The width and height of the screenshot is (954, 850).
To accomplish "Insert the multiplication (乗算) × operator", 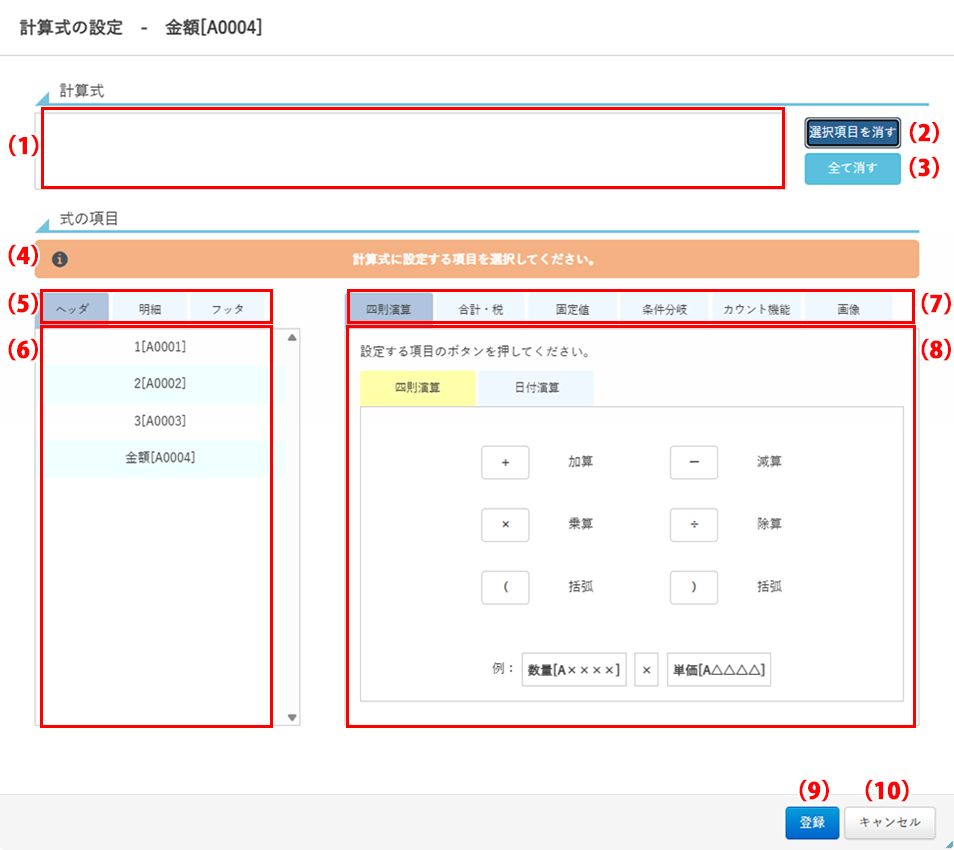I will [x=505, y=525].
